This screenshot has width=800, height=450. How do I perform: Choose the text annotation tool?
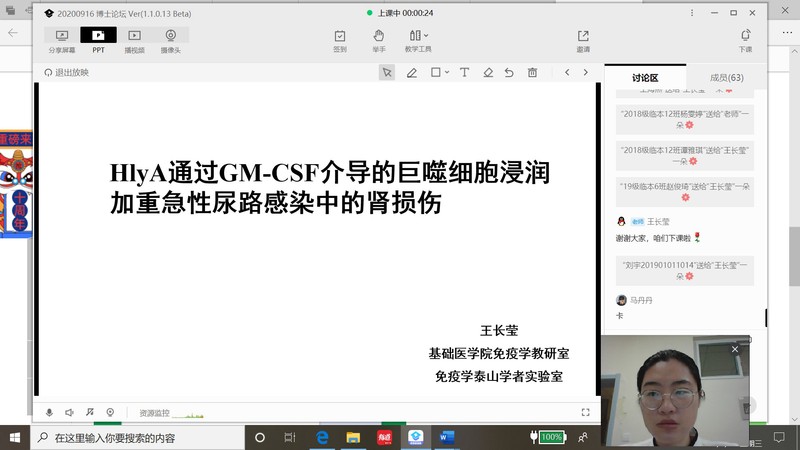(464, 73)
